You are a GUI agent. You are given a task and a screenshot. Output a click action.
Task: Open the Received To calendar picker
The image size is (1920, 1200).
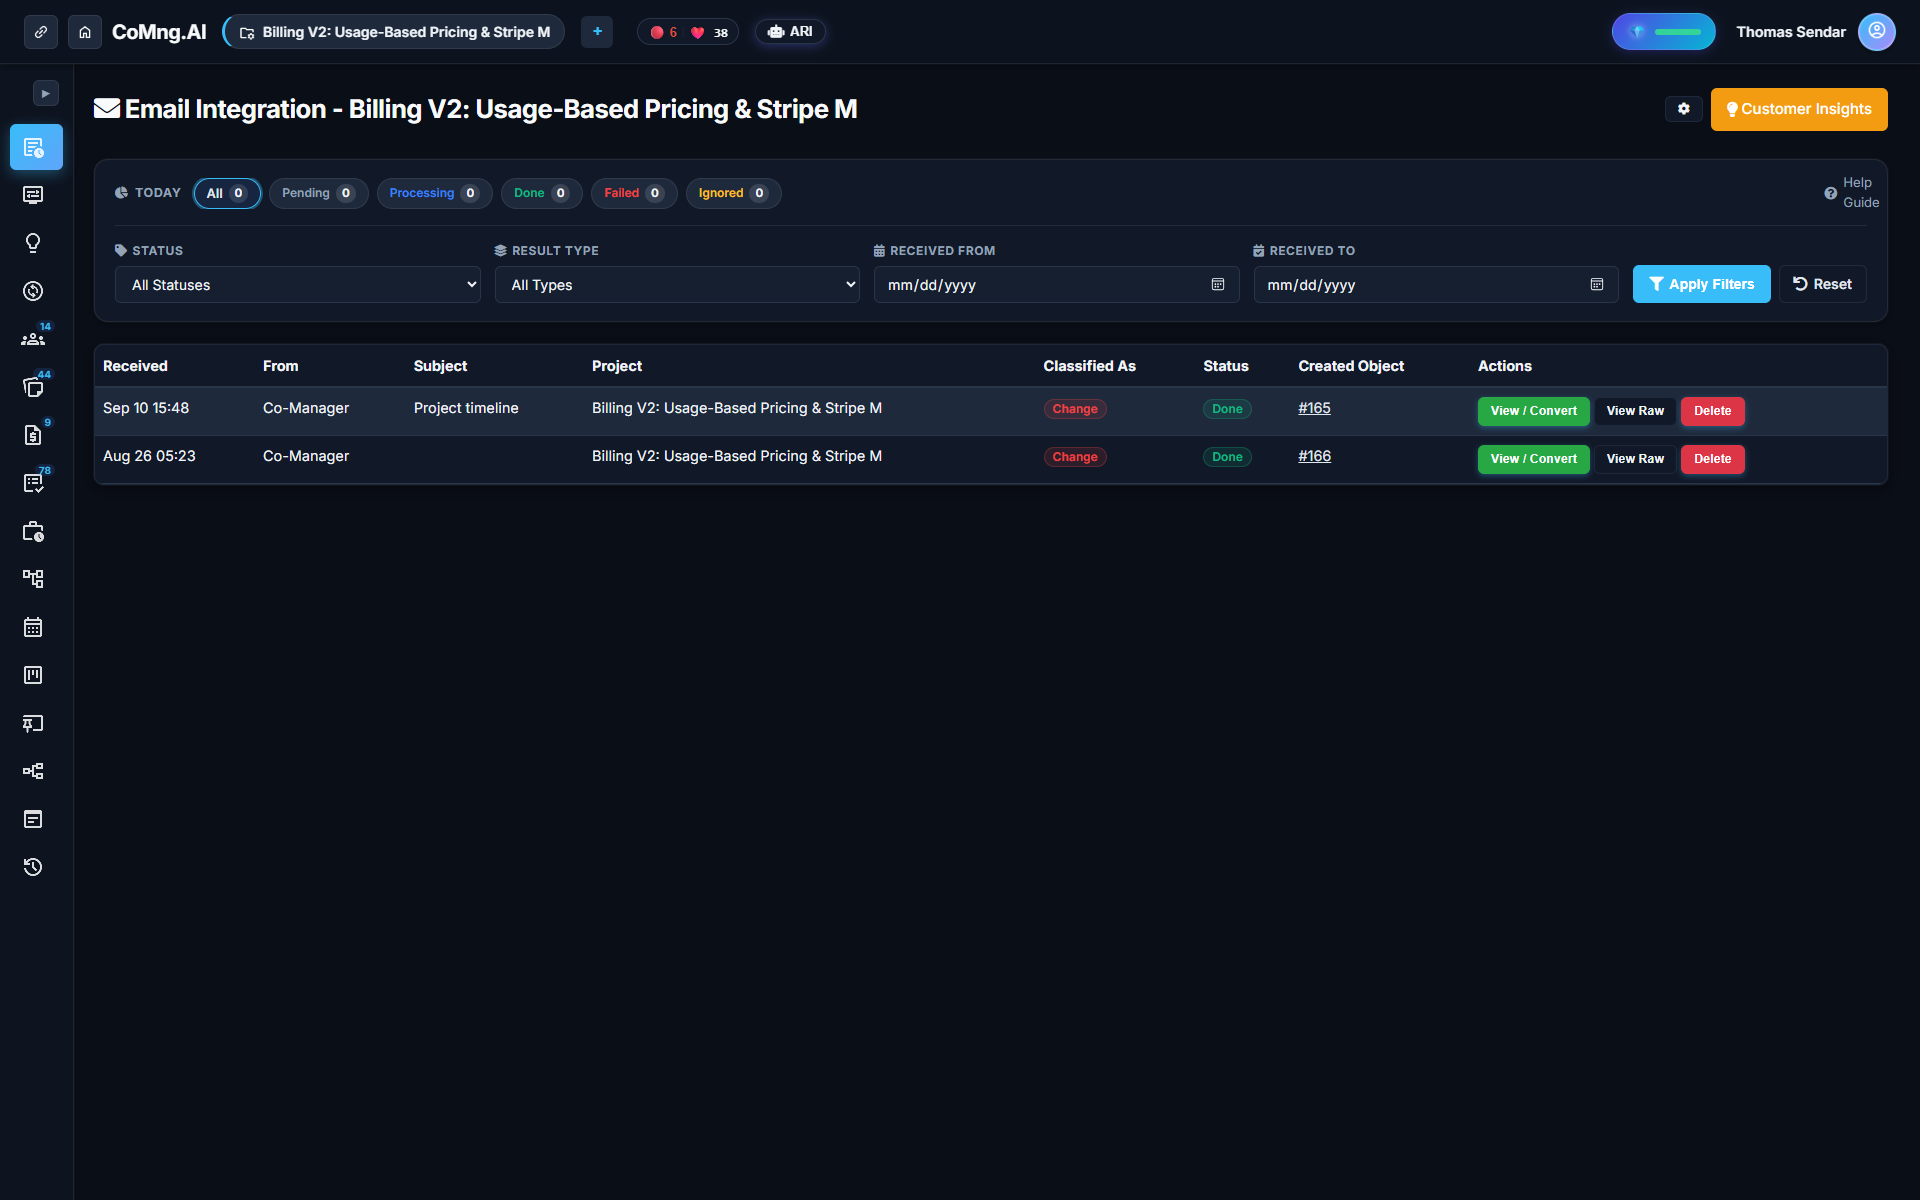click(1596, 285)
